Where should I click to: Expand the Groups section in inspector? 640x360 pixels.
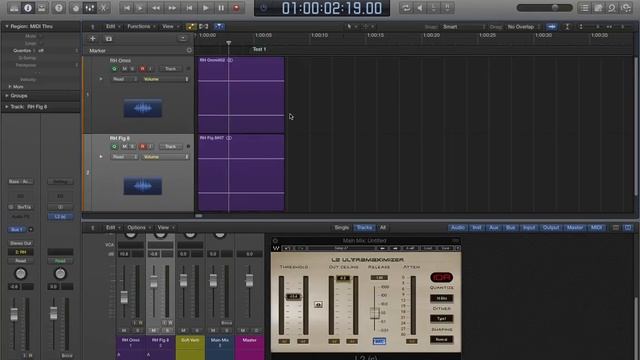(7, 96)
